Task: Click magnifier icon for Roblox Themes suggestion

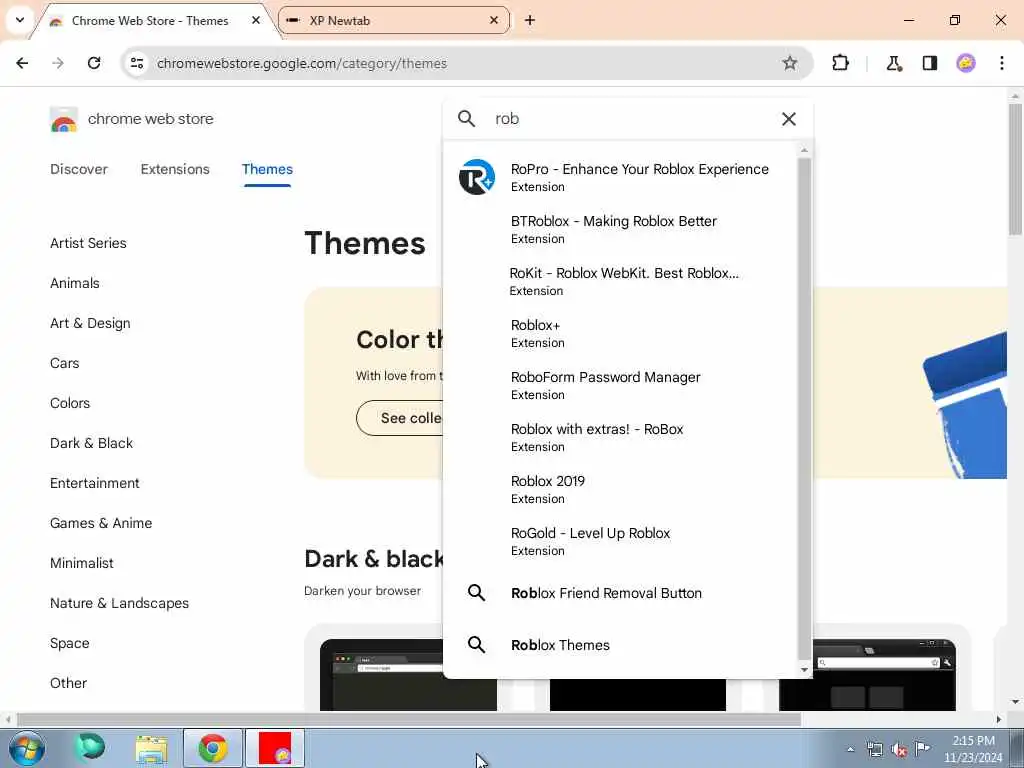Action: tap(477, 645)
